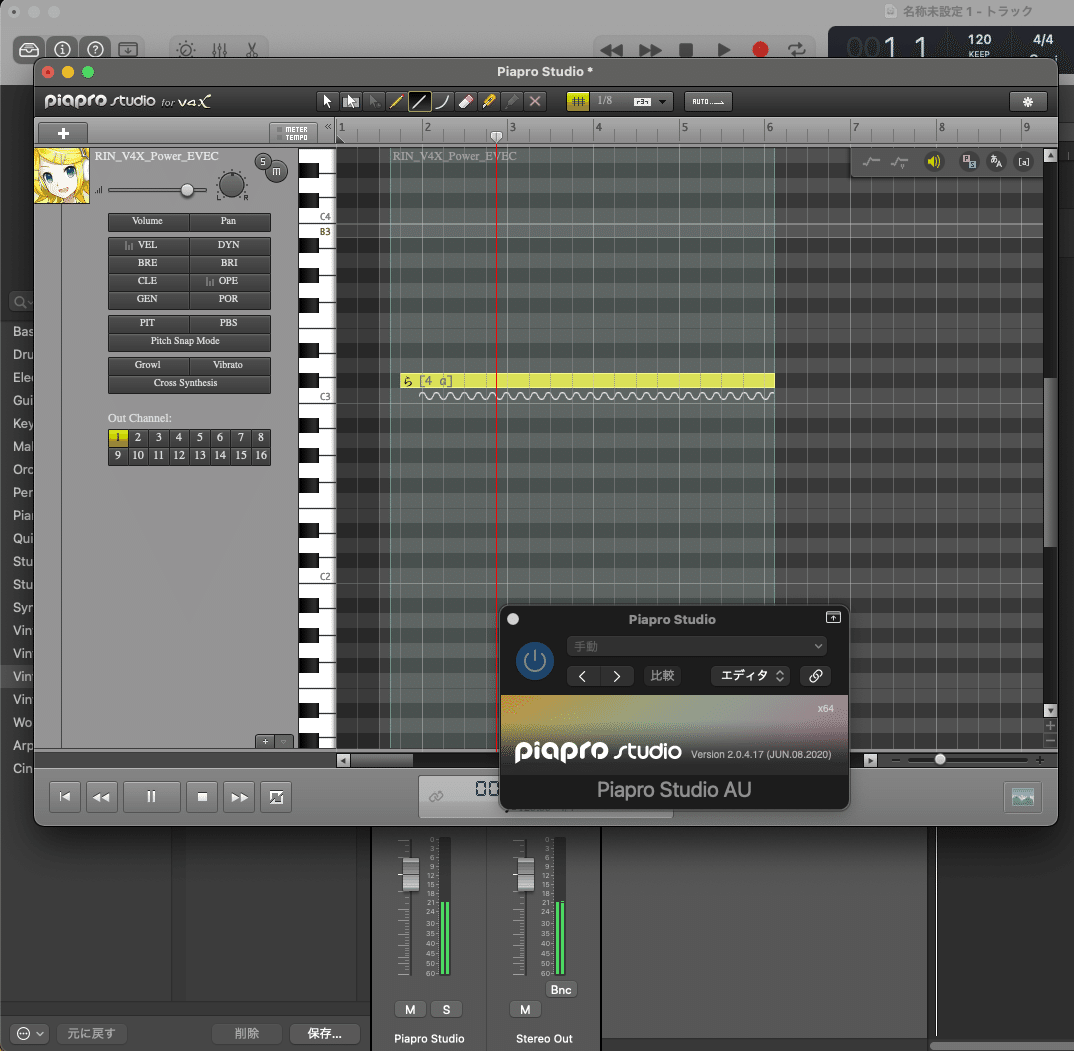Go to start in Piapro transport
The image size is (1074, 1051).
click(65, 797)
